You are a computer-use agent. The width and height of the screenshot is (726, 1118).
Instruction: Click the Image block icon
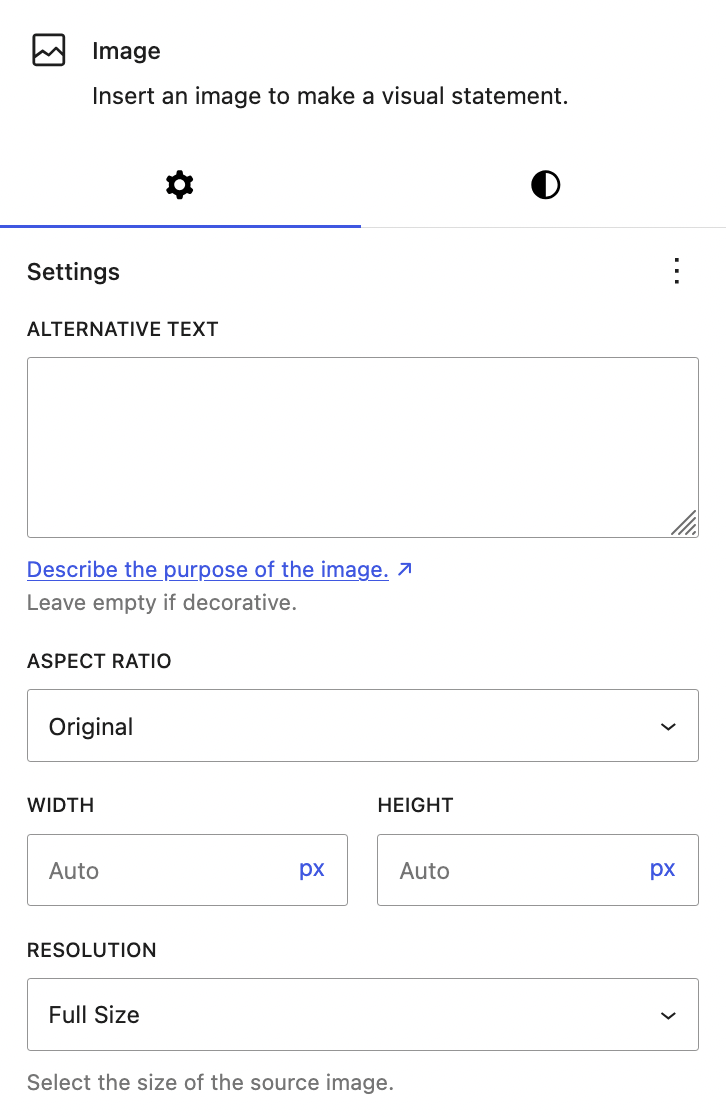coord(49,51)
